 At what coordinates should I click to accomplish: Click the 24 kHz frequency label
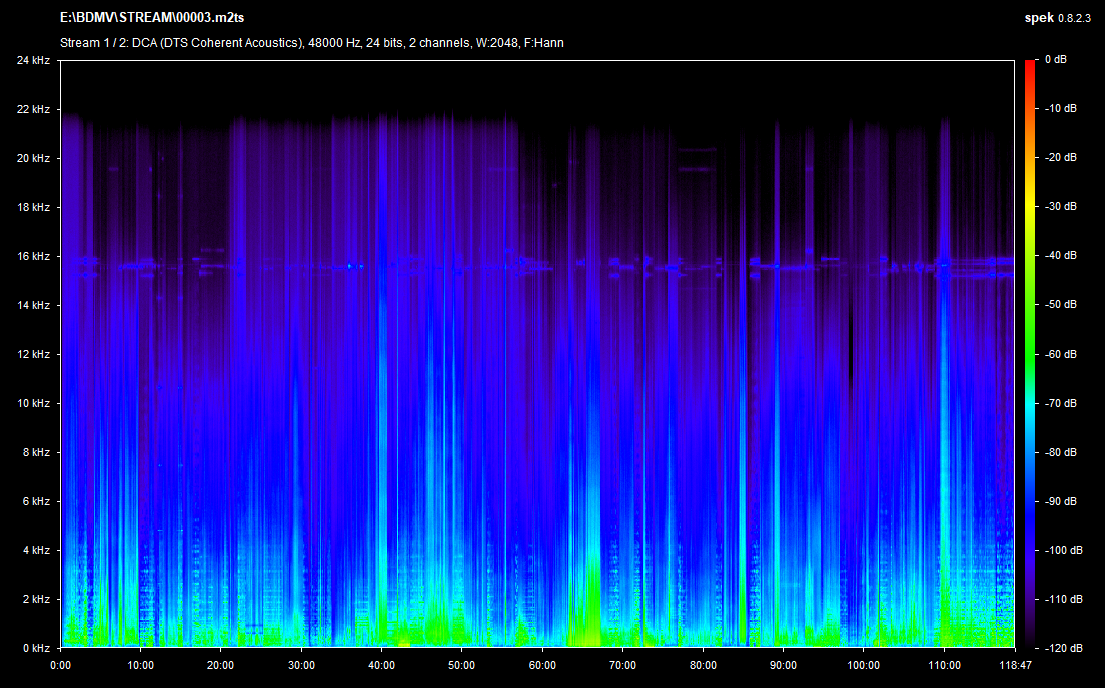33,61
